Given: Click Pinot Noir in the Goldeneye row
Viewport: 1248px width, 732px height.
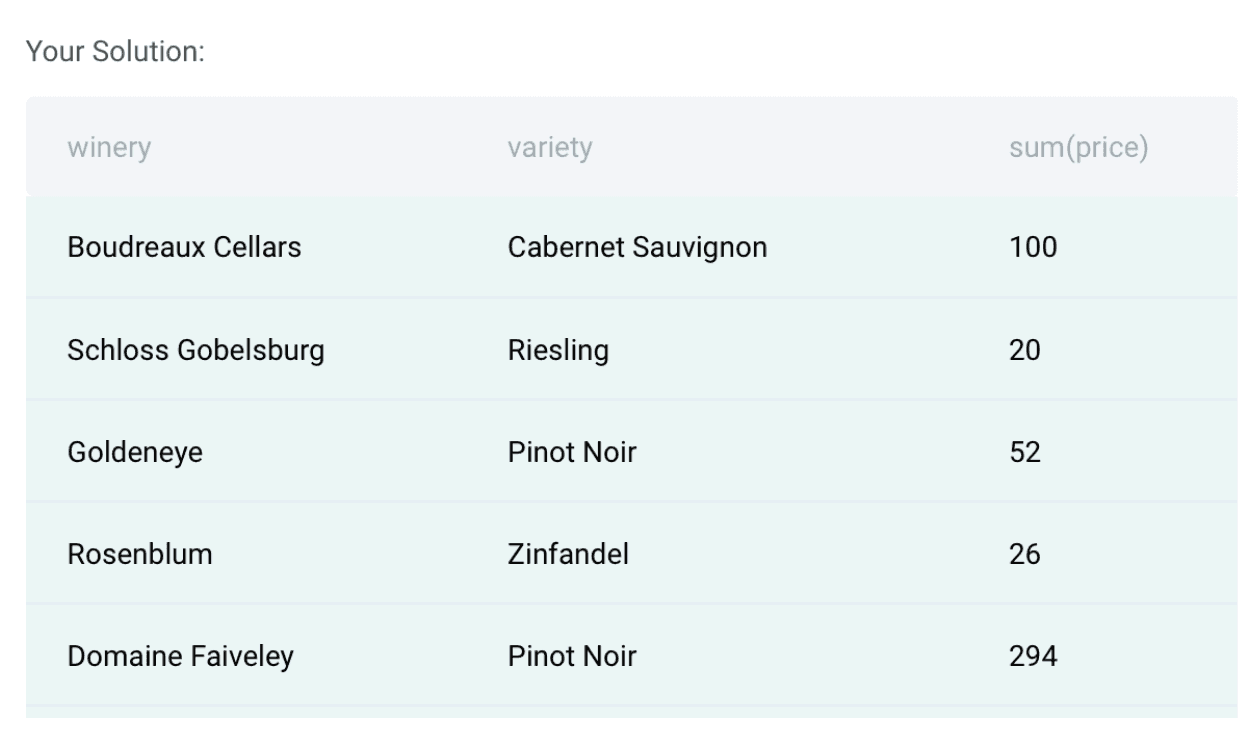Looking at the screenshot, I should click(x=572, y=453).
